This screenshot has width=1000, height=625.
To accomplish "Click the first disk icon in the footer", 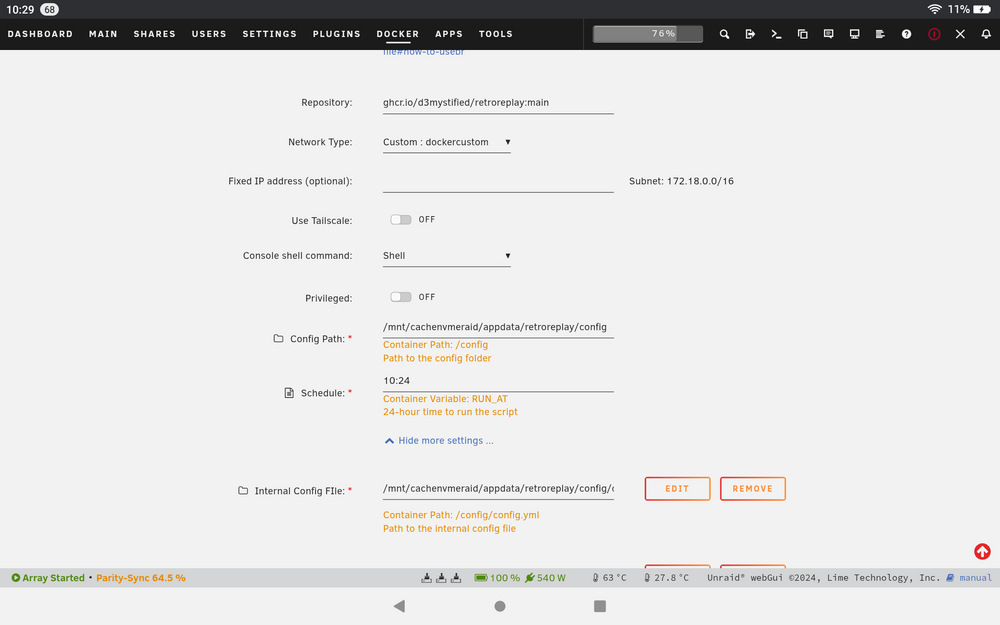I will pyautogui.click(x=426, y=578).
